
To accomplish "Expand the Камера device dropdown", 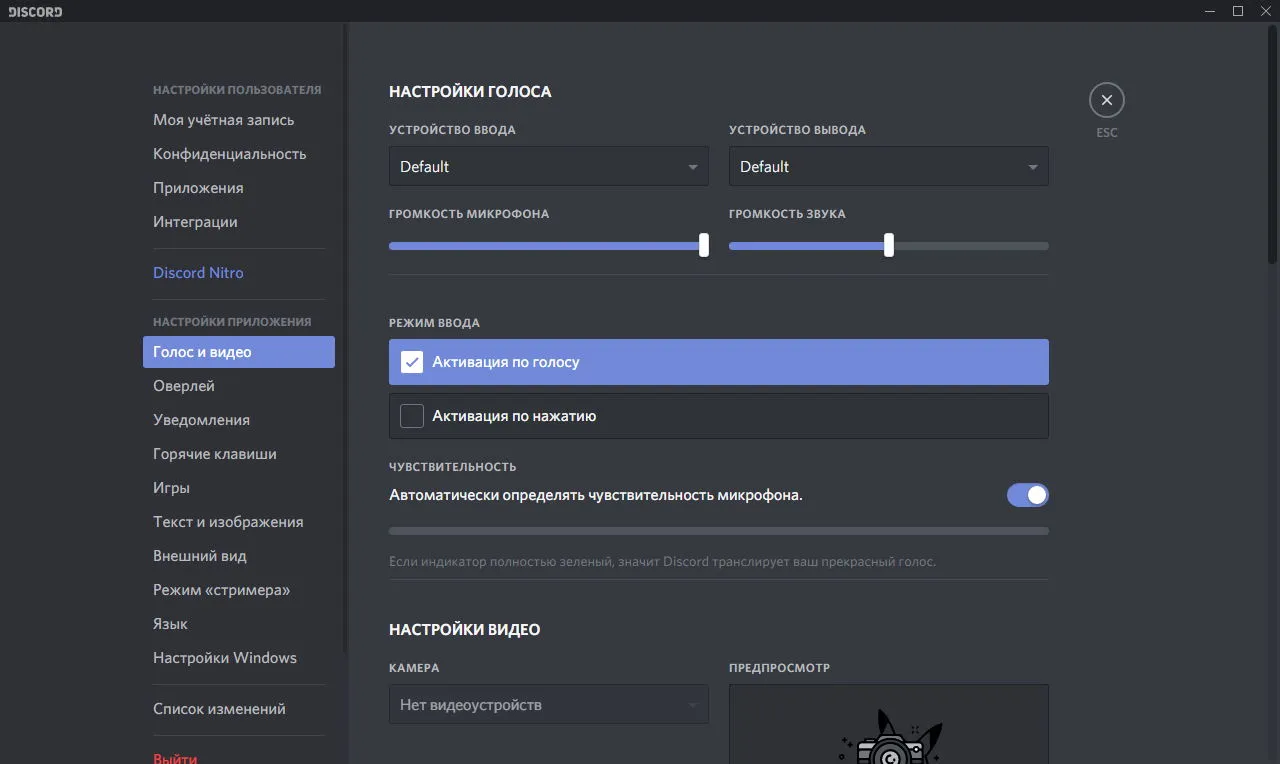I will click(x=548, y=704).
